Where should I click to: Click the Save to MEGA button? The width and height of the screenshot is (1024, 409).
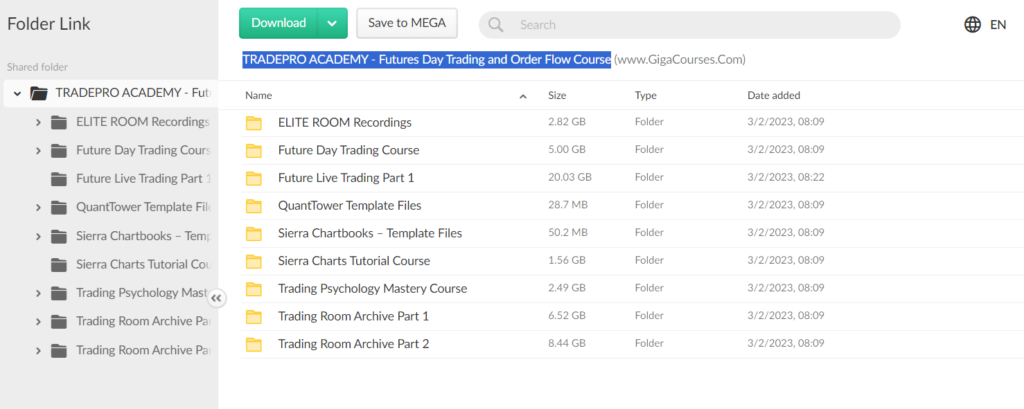pos(407,23)
